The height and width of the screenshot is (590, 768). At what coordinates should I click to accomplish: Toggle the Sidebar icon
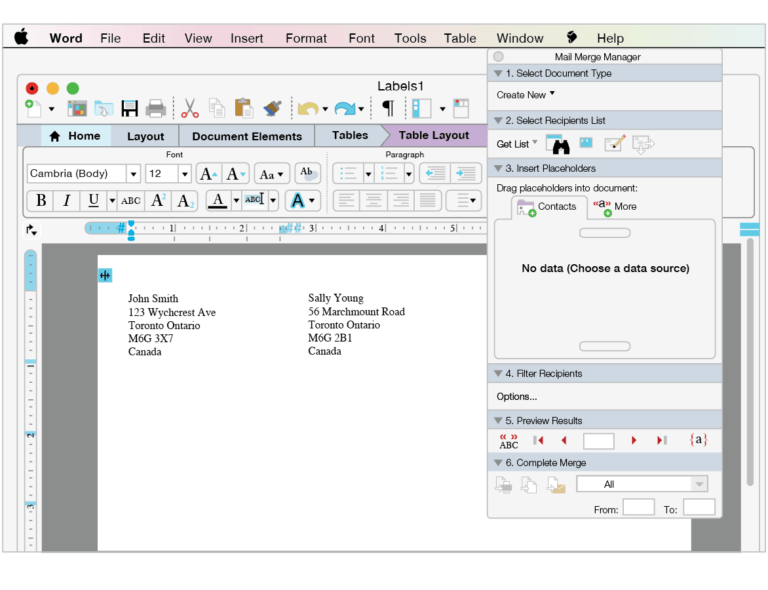[x=422, y=108]
